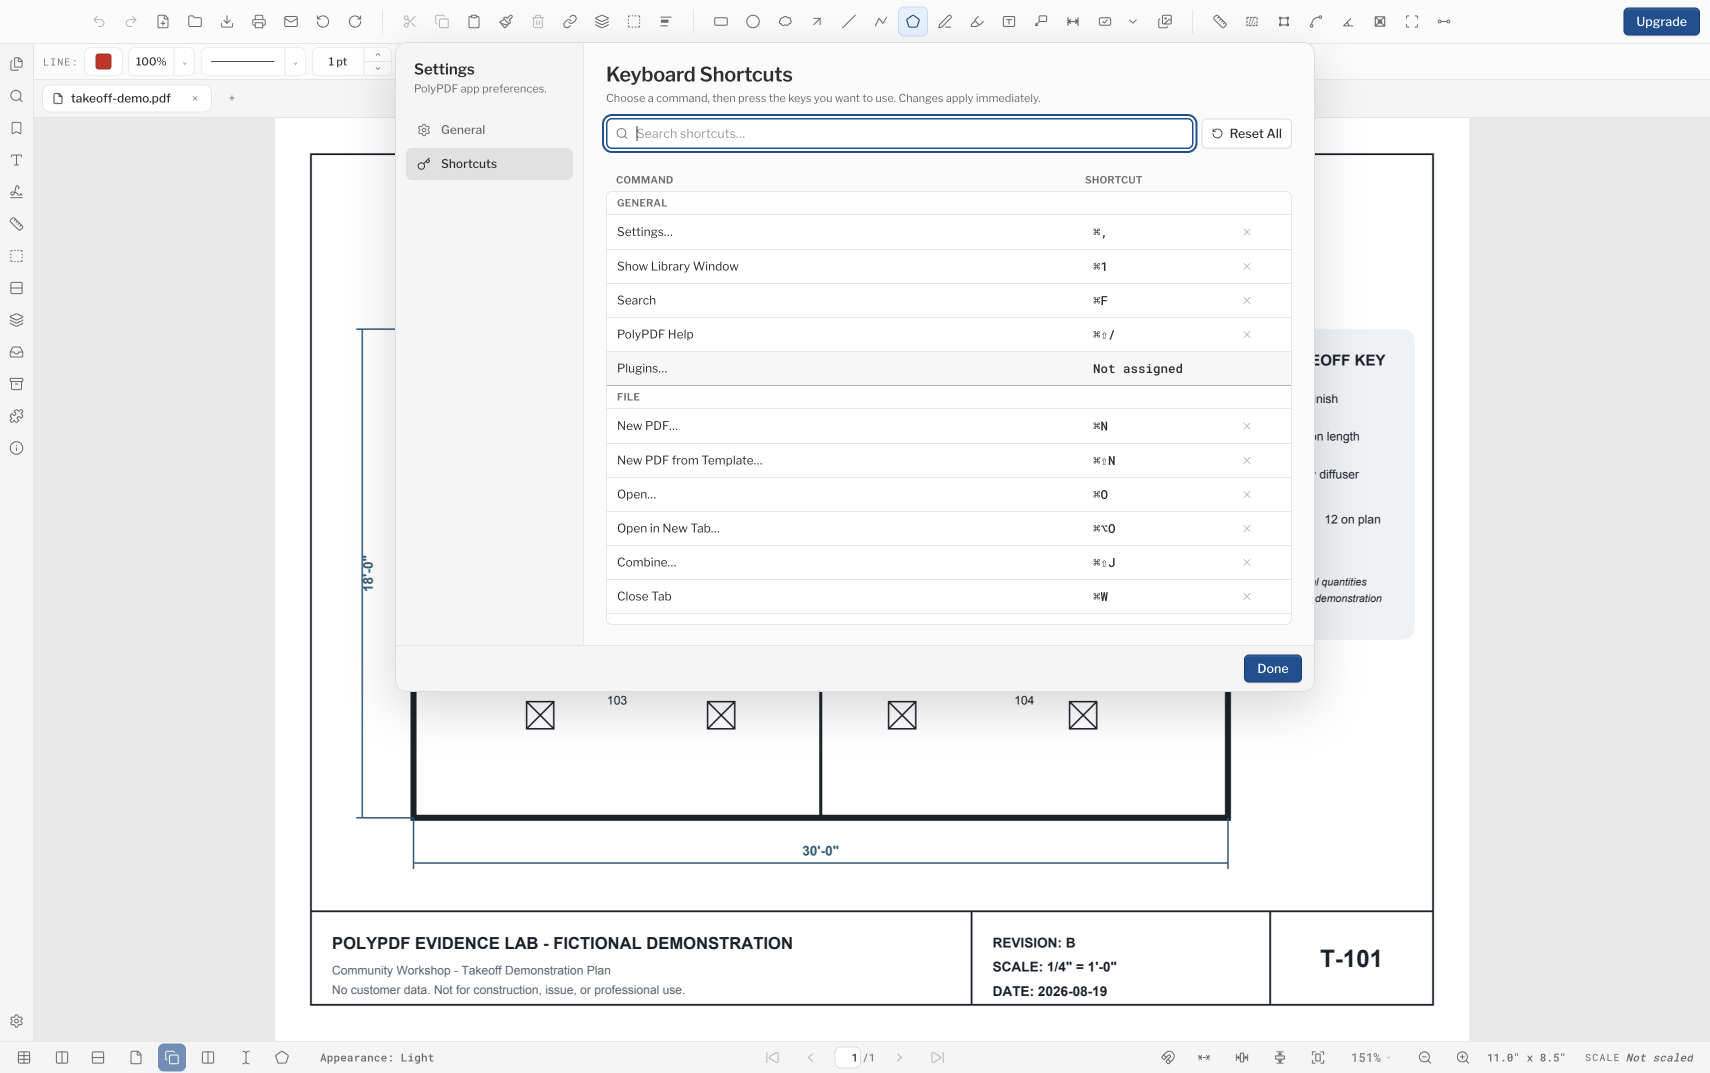1710x1073 pixels.
Task: Select the dimension line tool
Action: 1073,21
